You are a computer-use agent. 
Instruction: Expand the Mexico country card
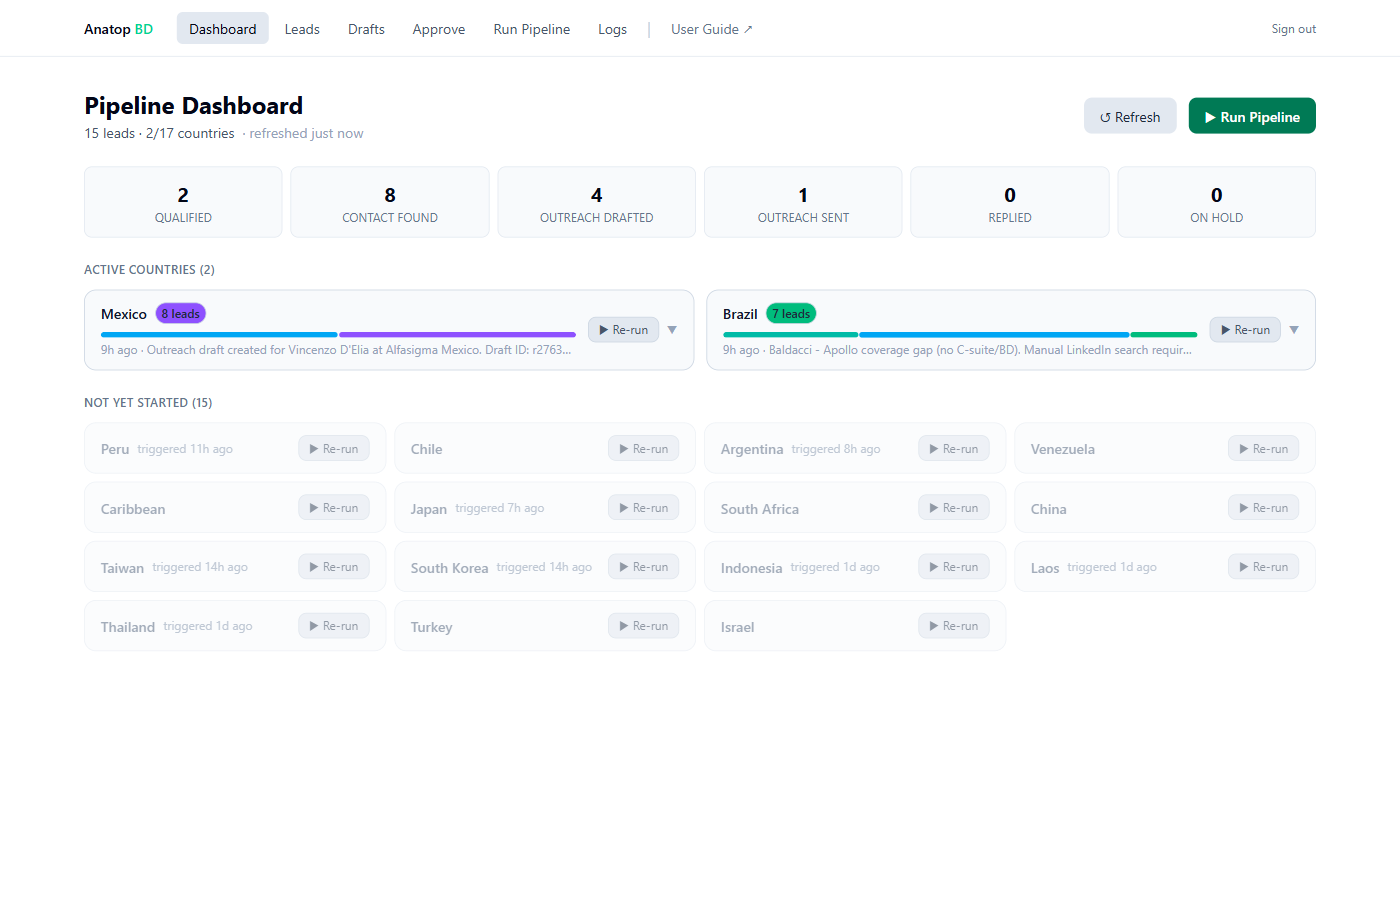click(672, 330)
